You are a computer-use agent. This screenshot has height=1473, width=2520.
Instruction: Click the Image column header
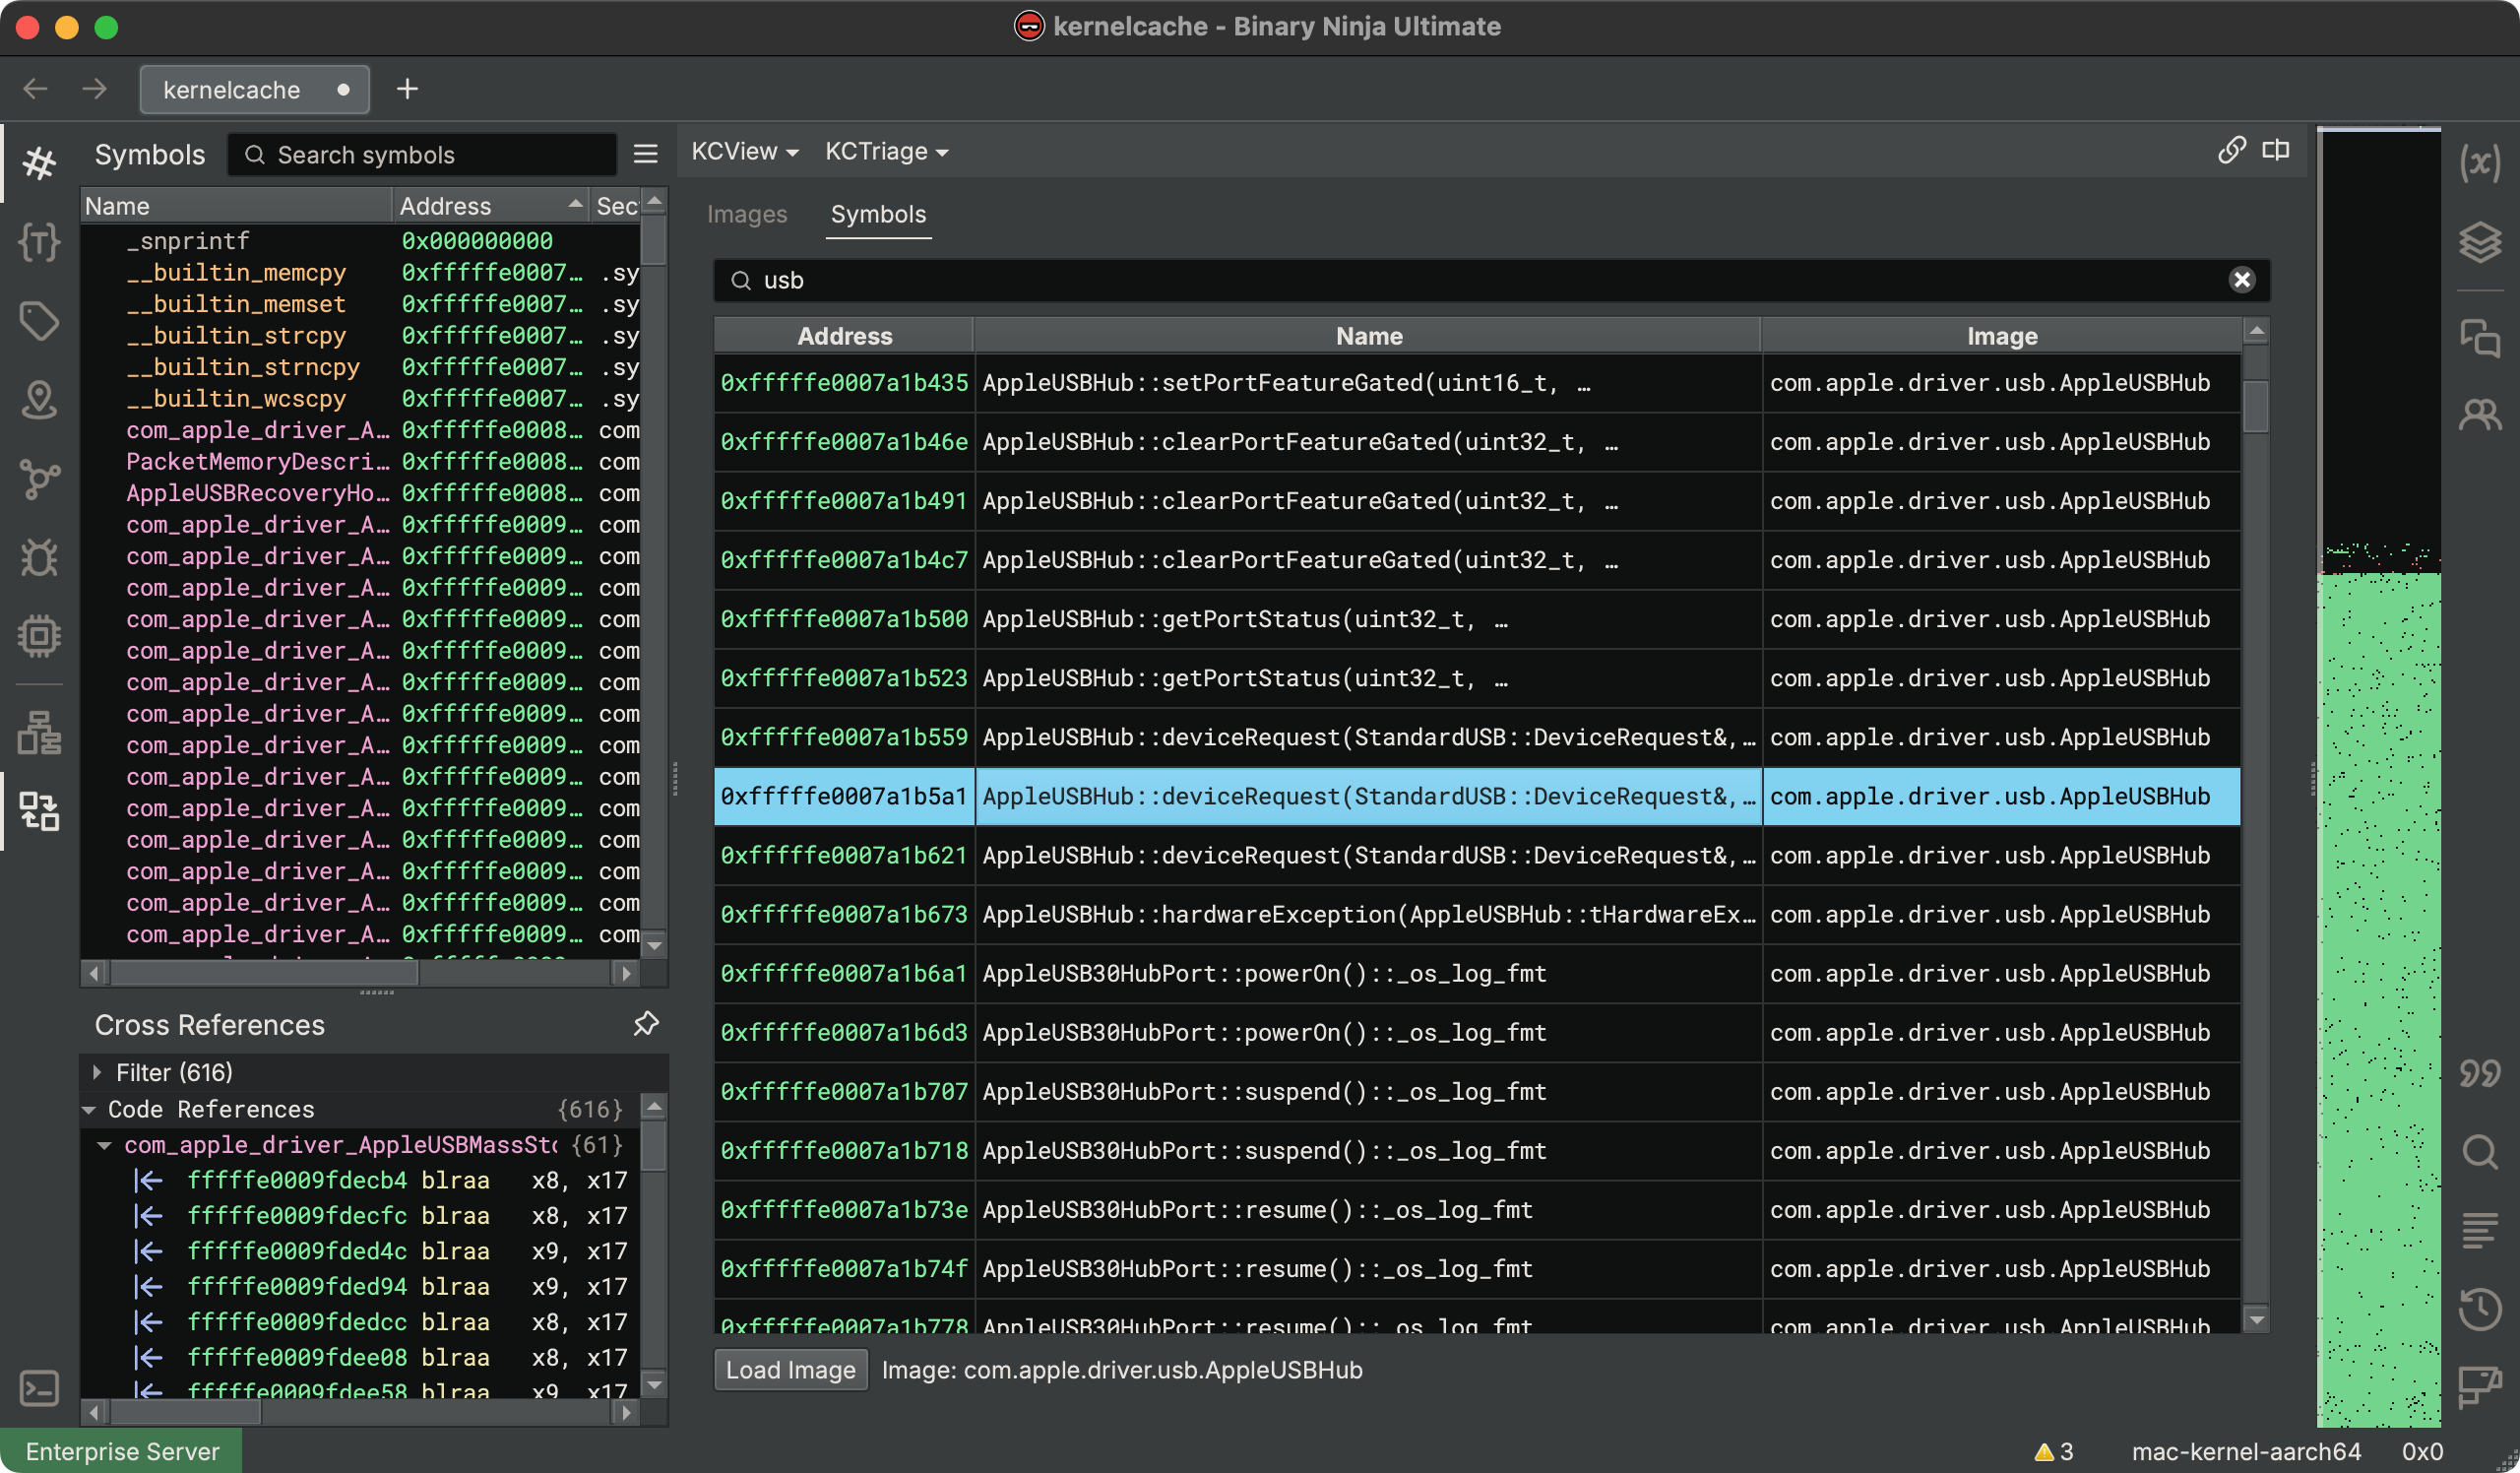pos(2001,336)
